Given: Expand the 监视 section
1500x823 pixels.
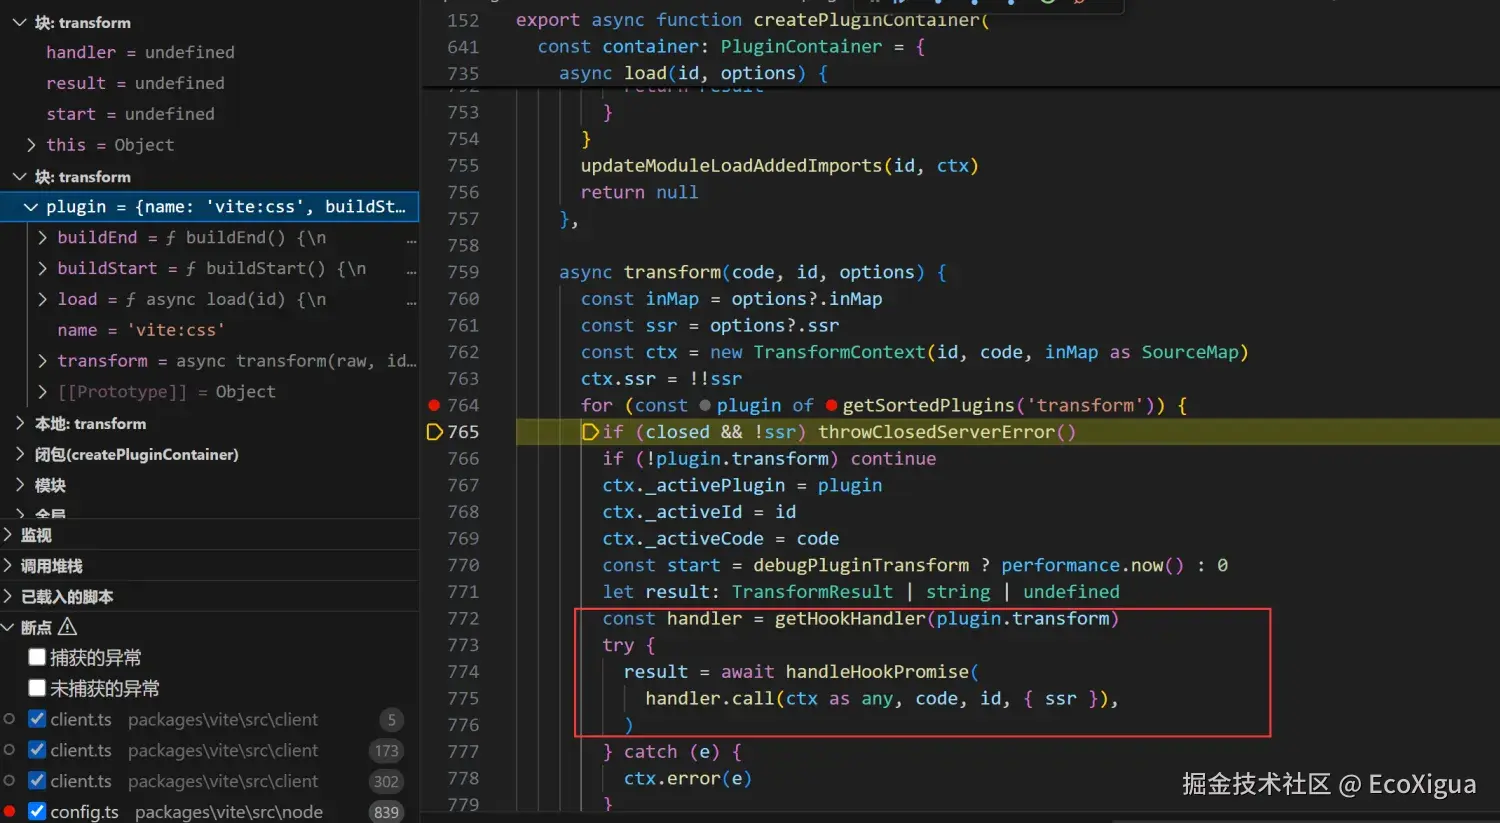Looking at the screenshot, I should (x=8, y=535).
